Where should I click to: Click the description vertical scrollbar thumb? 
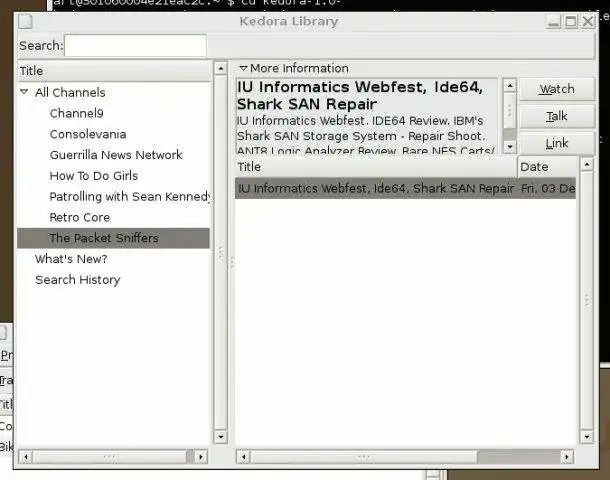point(510,110)
